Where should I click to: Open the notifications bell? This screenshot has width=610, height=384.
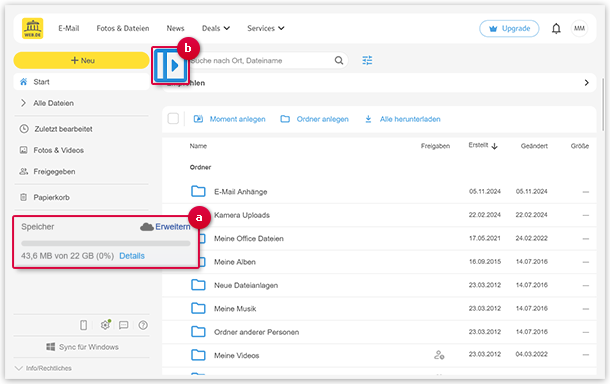[x=556, y=28]
